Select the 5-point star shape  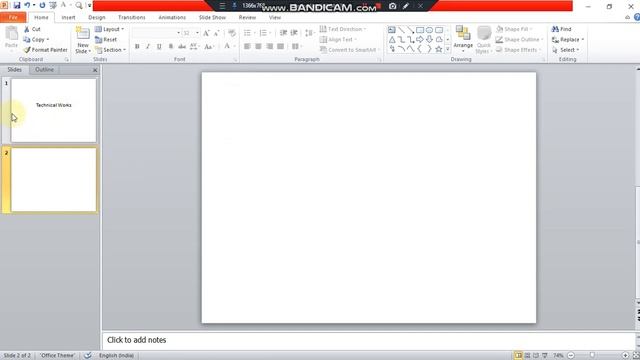(x=439, y=49)
